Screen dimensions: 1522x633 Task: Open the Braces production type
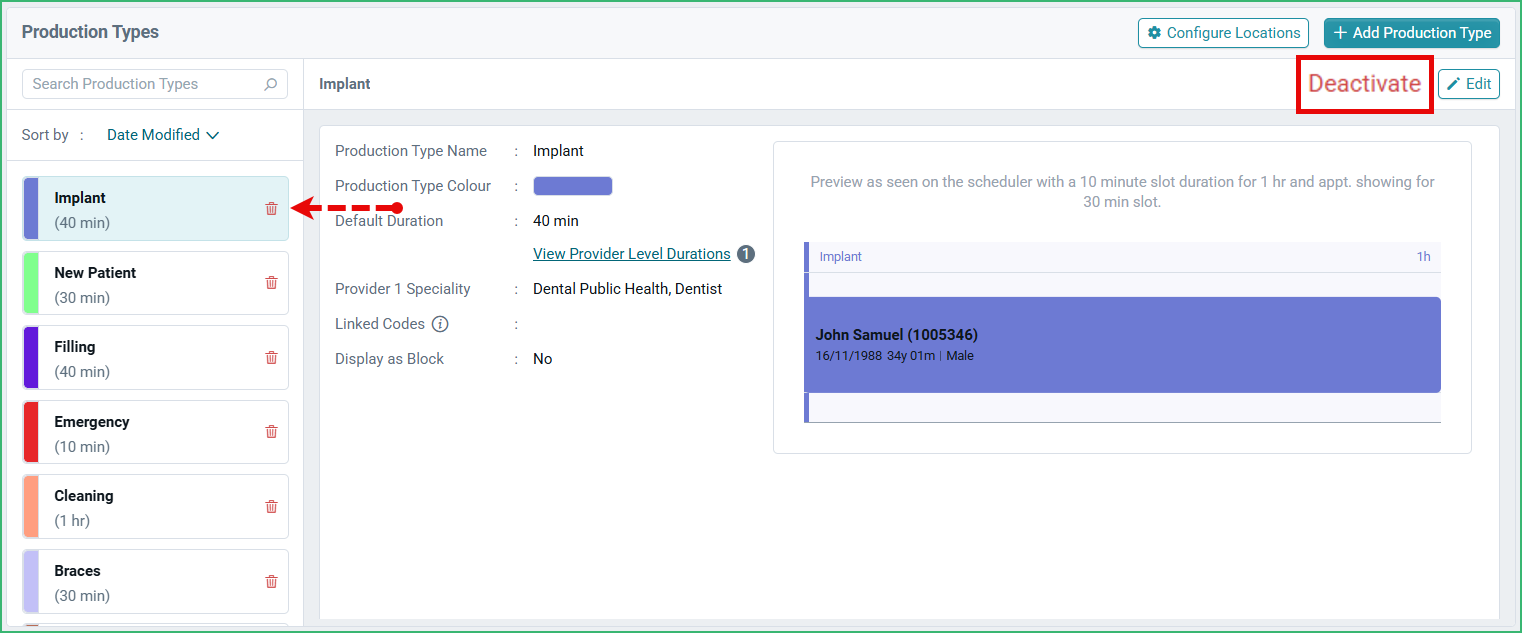tap(155, 581)
